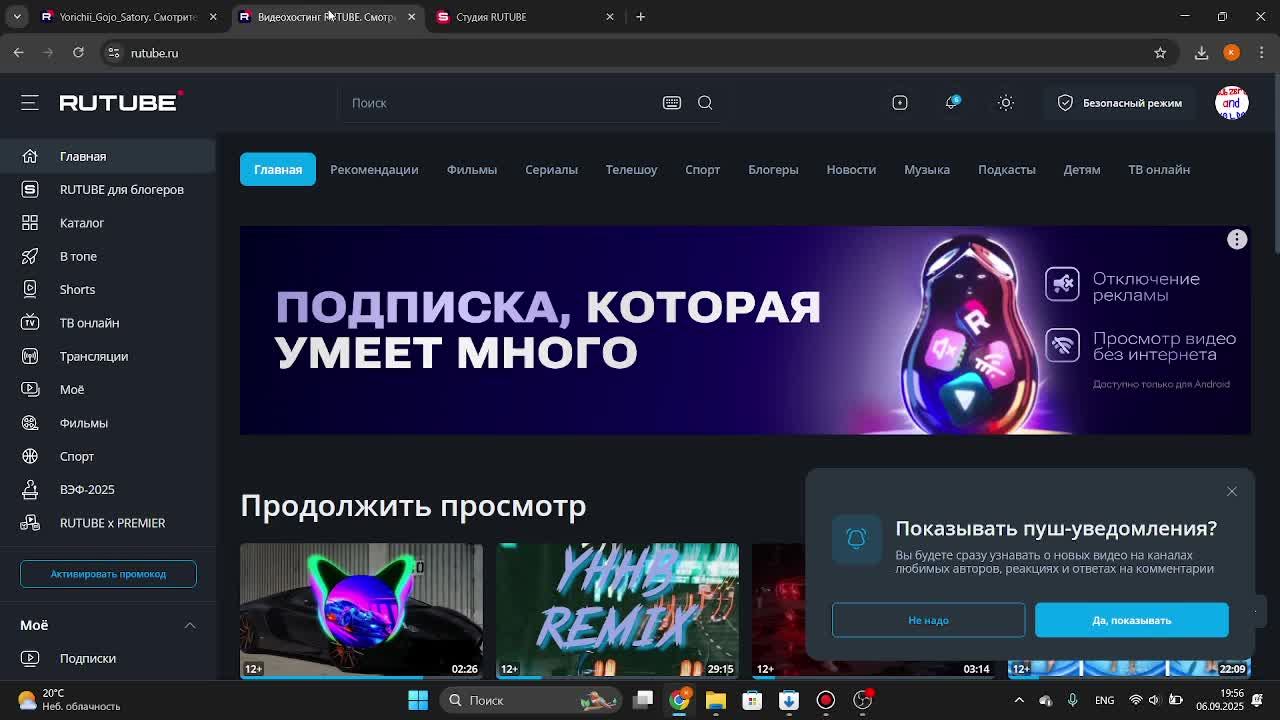
Task: Open the car video thumbnail 02:26
Action: coord(361,611)
